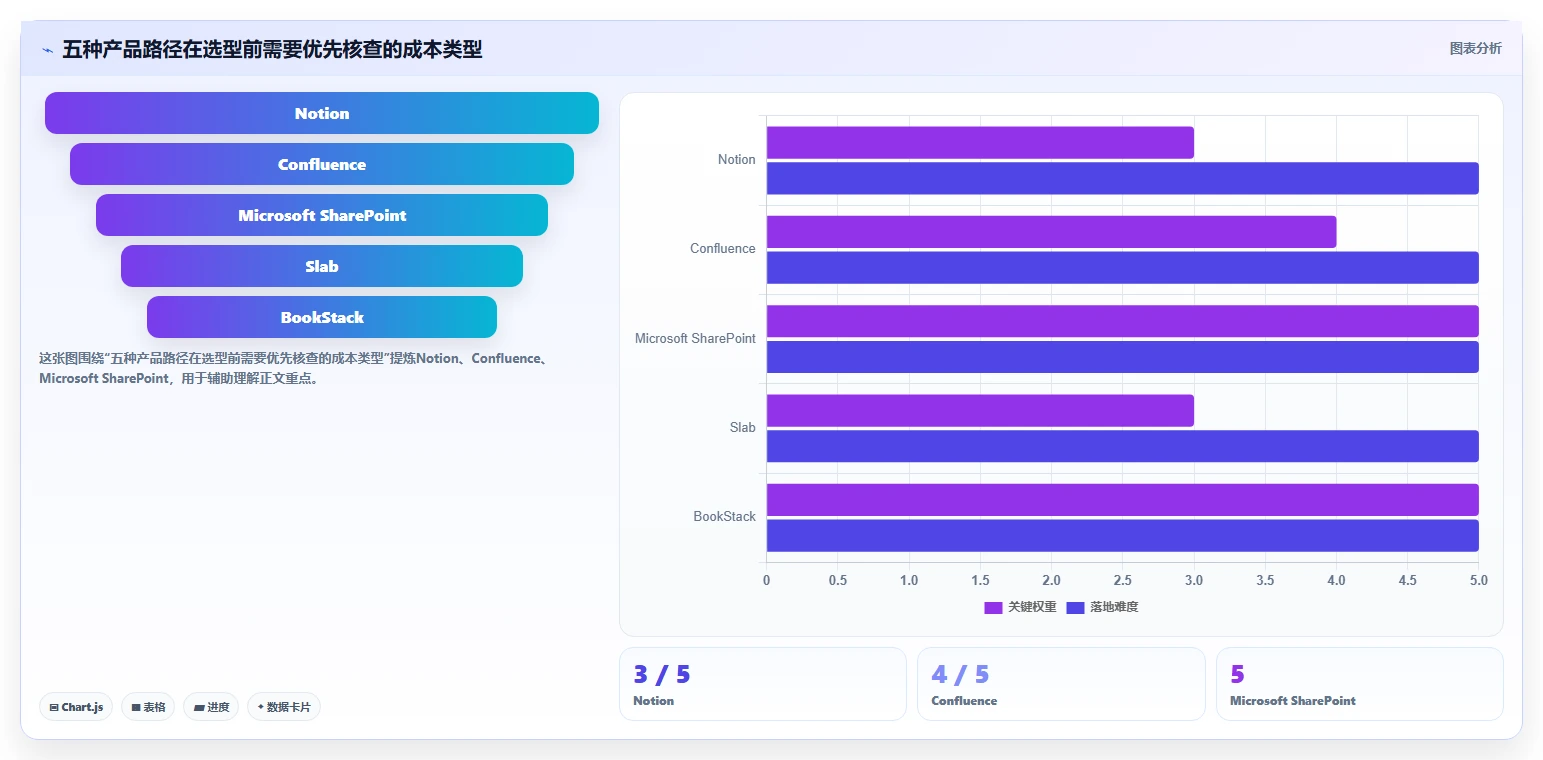Image resolution: width=1543 pixels, height=760 pixels.
Task: Click the 落地难度 legend text
Action: coord(1114,607)
